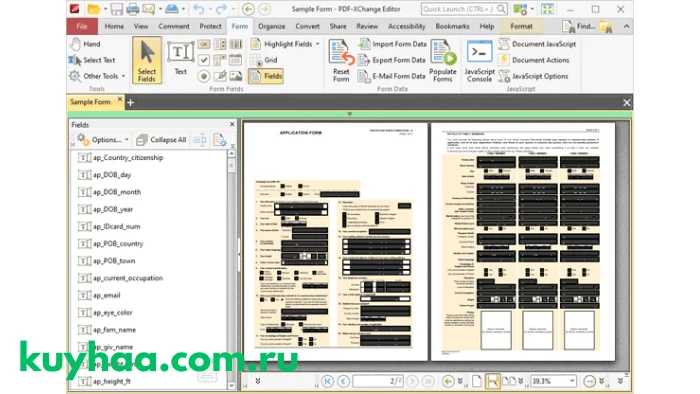Expand the Highlight Fields dropdown
700x394 pixels.
pyautogui.click(x=317, y=44)
